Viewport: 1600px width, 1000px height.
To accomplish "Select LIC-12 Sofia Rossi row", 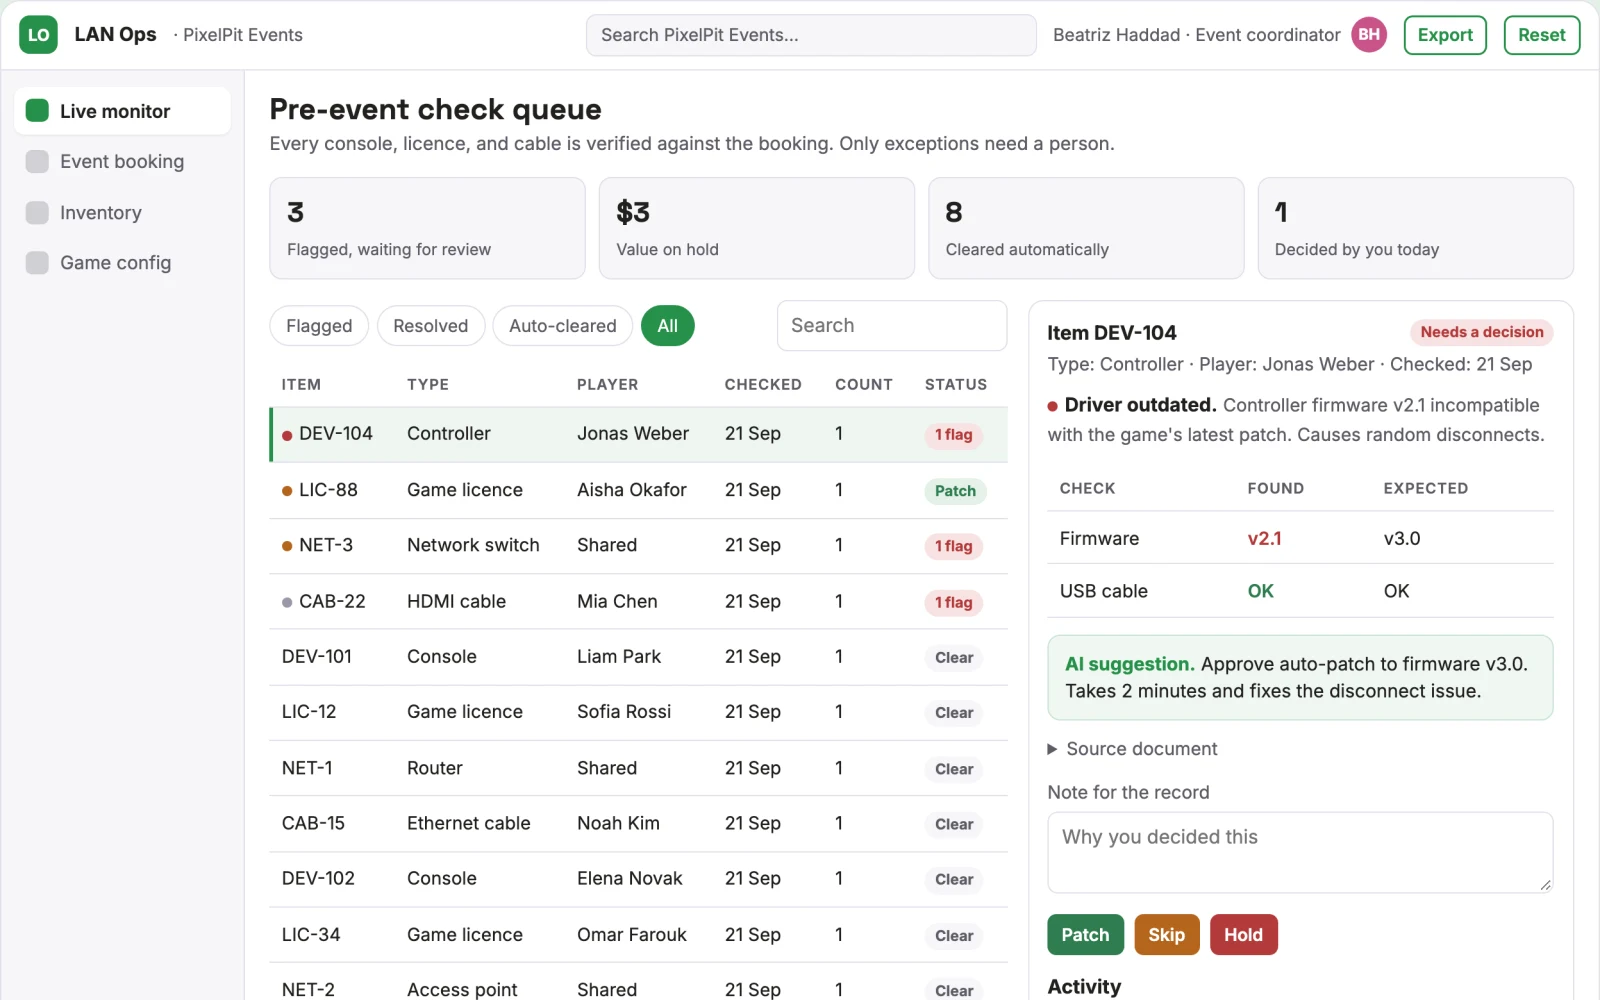I will click(x=638, y=713).
